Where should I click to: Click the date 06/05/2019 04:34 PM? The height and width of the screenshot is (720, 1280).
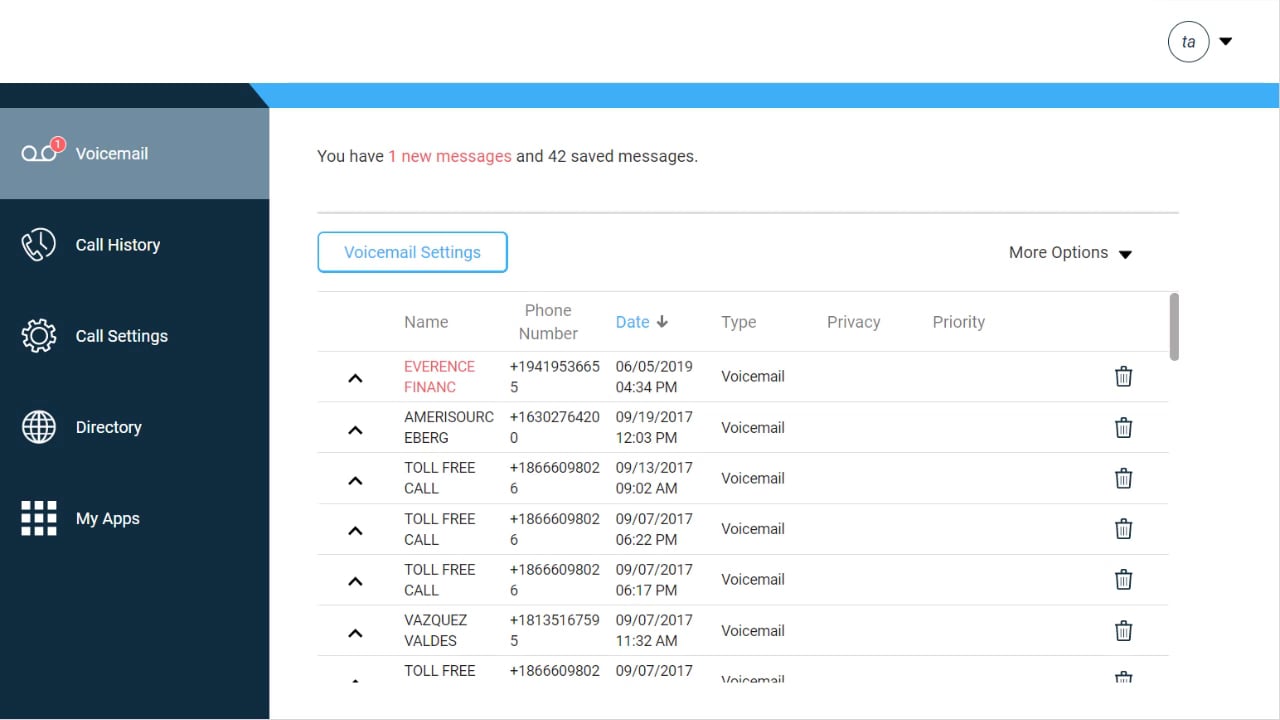pyautogui.click(x=654, y=377)
